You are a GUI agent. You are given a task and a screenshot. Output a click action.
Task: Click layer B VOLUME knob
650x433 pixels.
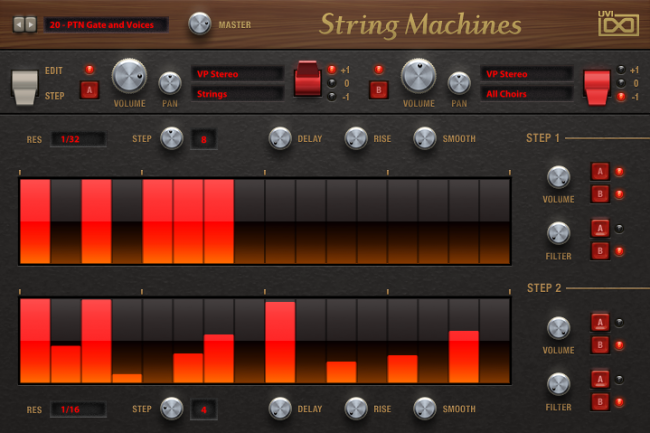[419, 76]
